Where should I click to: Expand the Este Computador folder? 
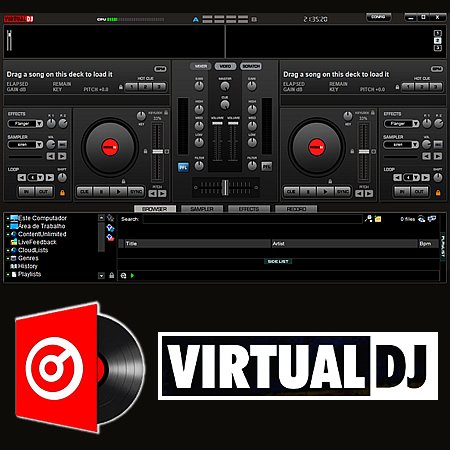point(8,218)
